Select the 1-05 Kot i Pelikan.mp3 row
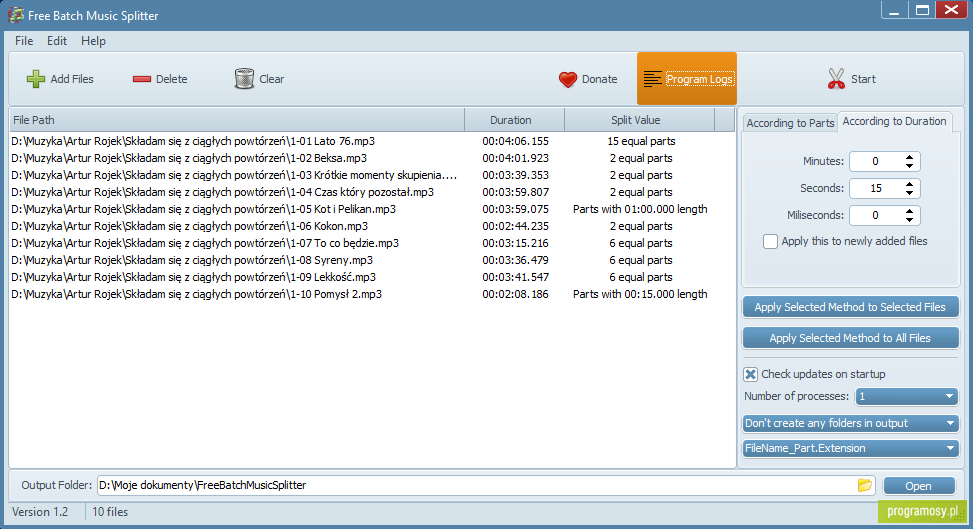 point(372,209)
